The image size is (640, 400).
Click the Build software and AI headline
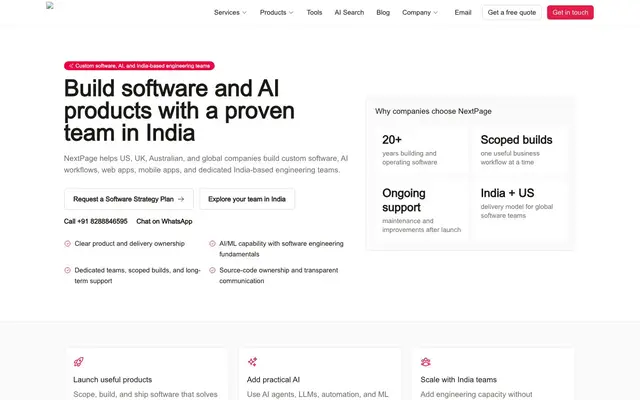(x=179, y=111)
